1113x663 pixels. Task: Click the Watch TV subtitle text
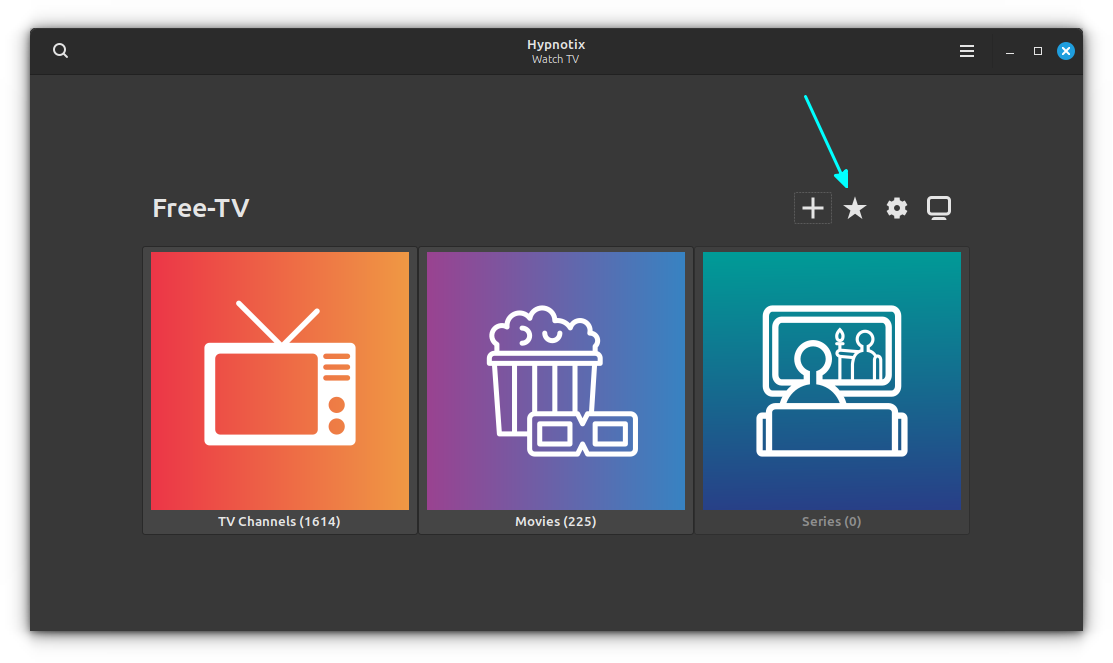click(555, 59)
